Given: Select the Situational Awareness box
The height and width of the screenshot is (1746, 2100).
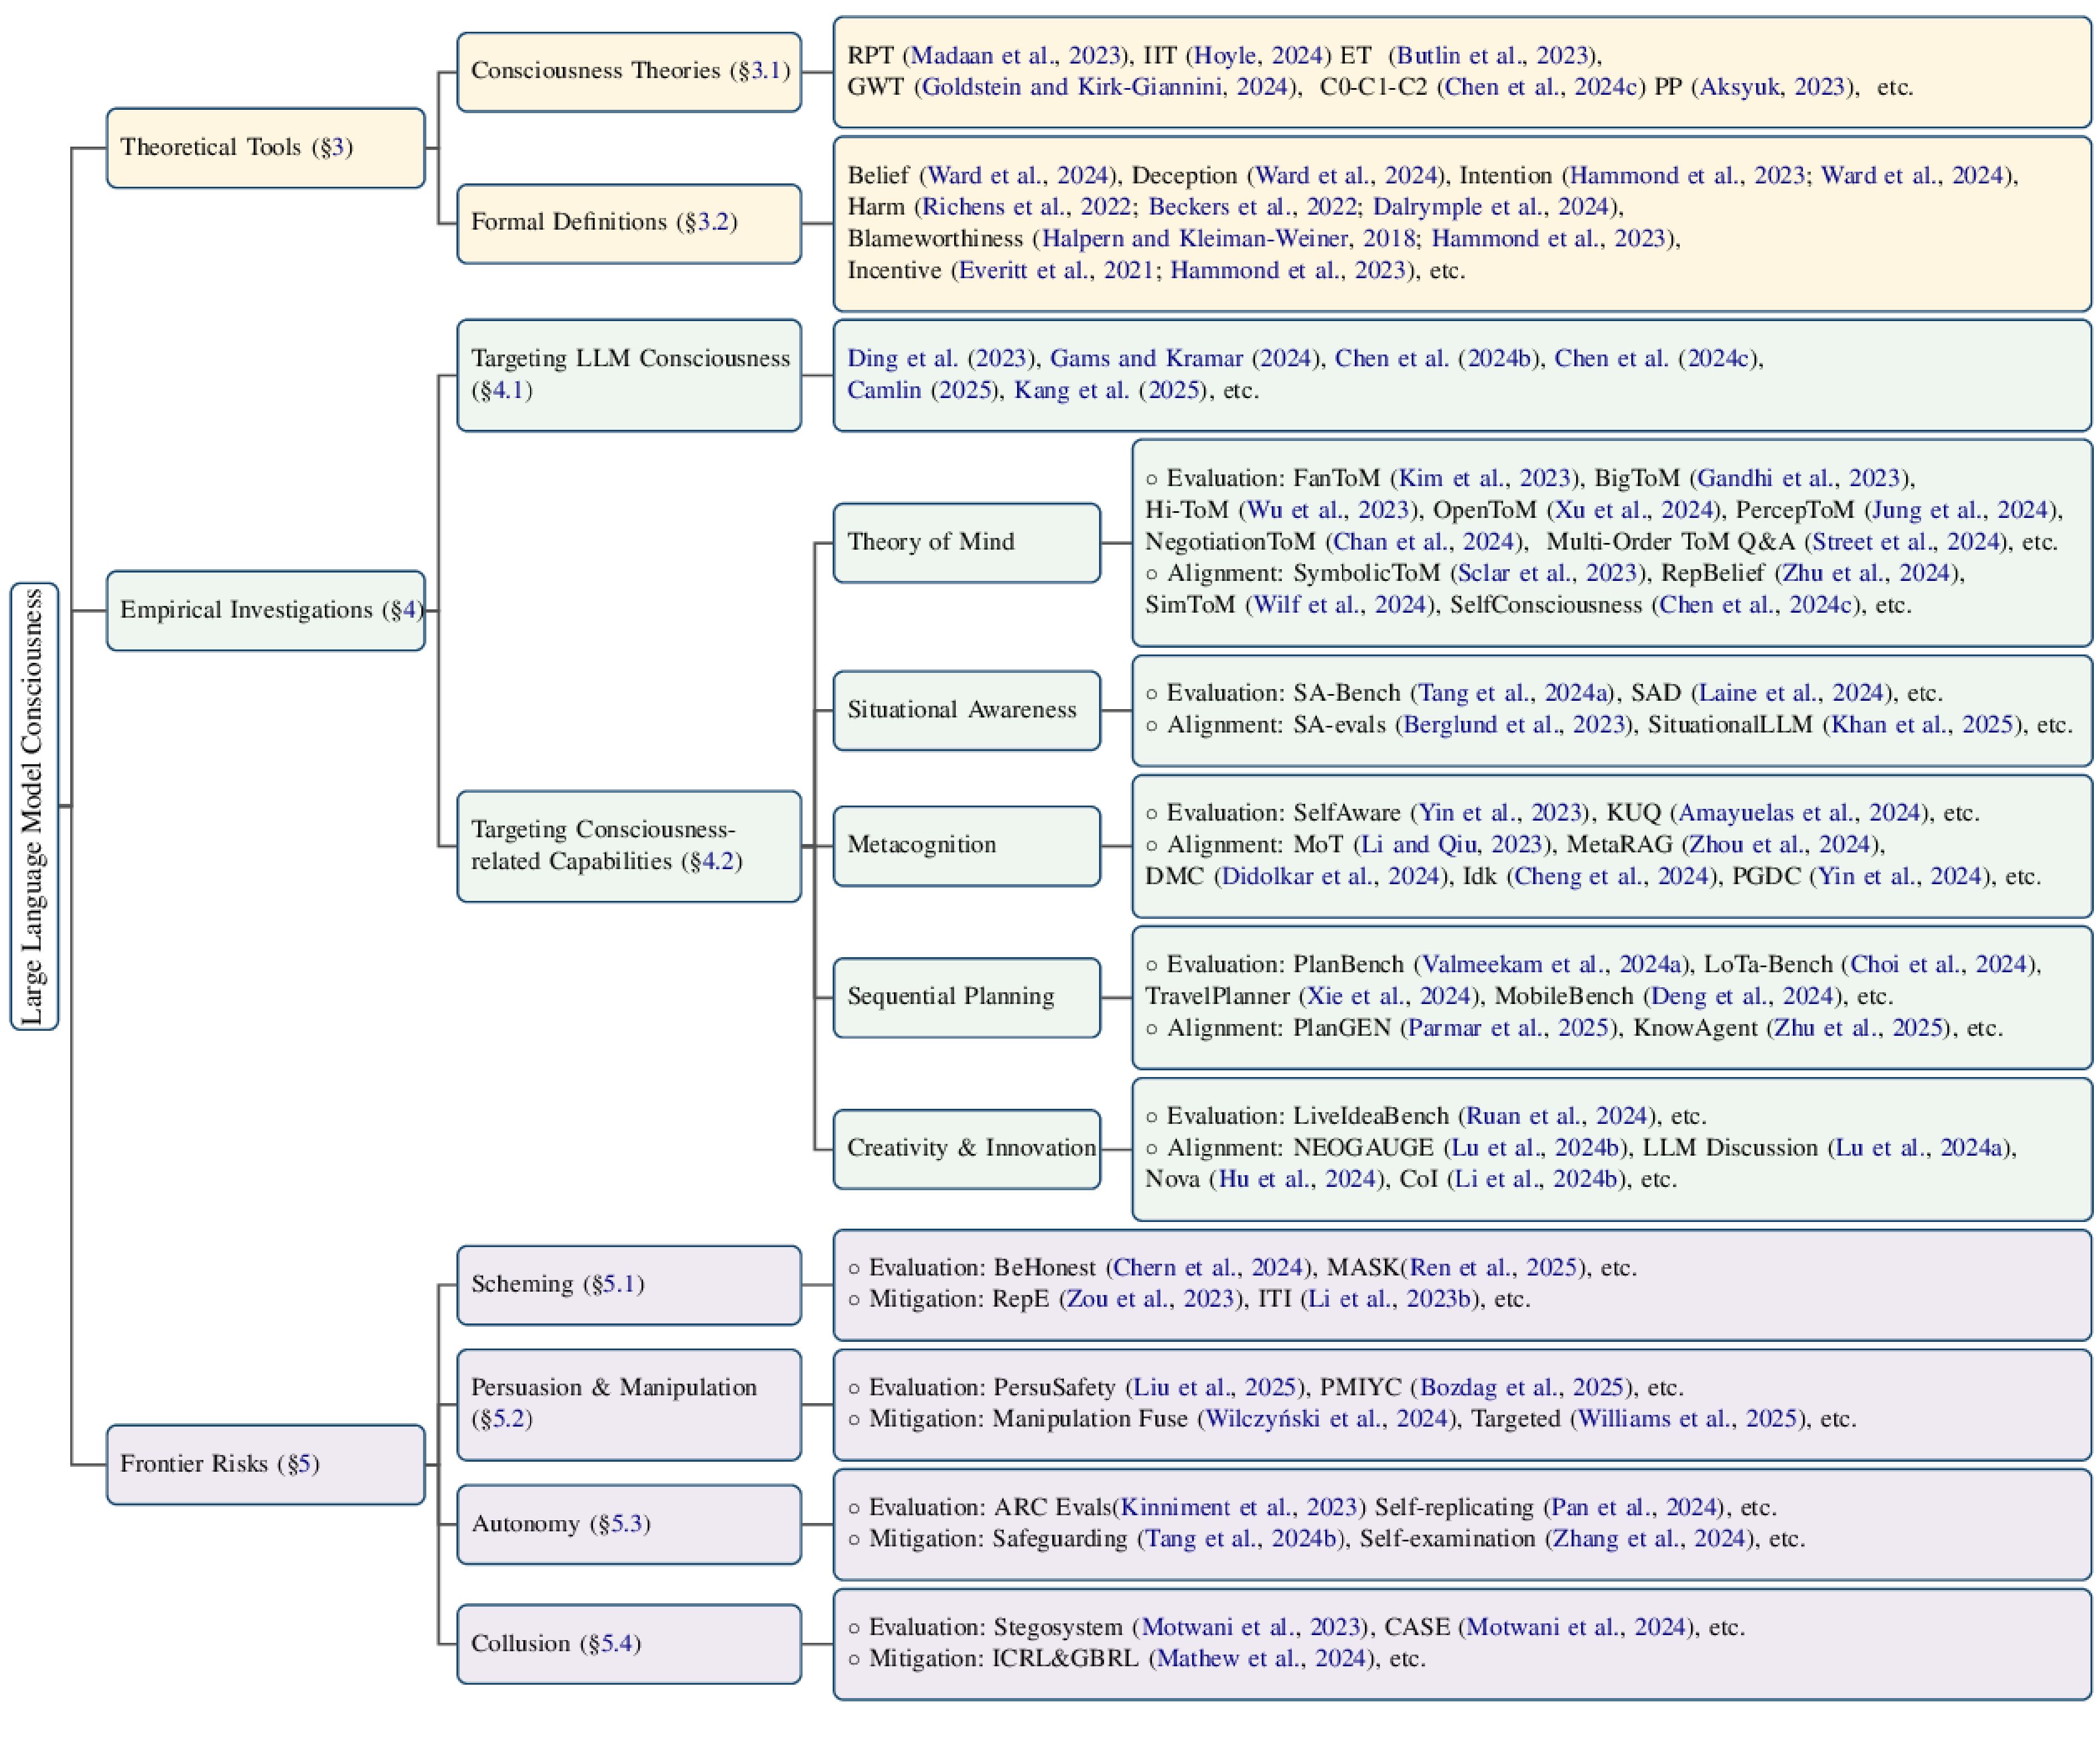Looking at the screenshot, I should point(966,710).
